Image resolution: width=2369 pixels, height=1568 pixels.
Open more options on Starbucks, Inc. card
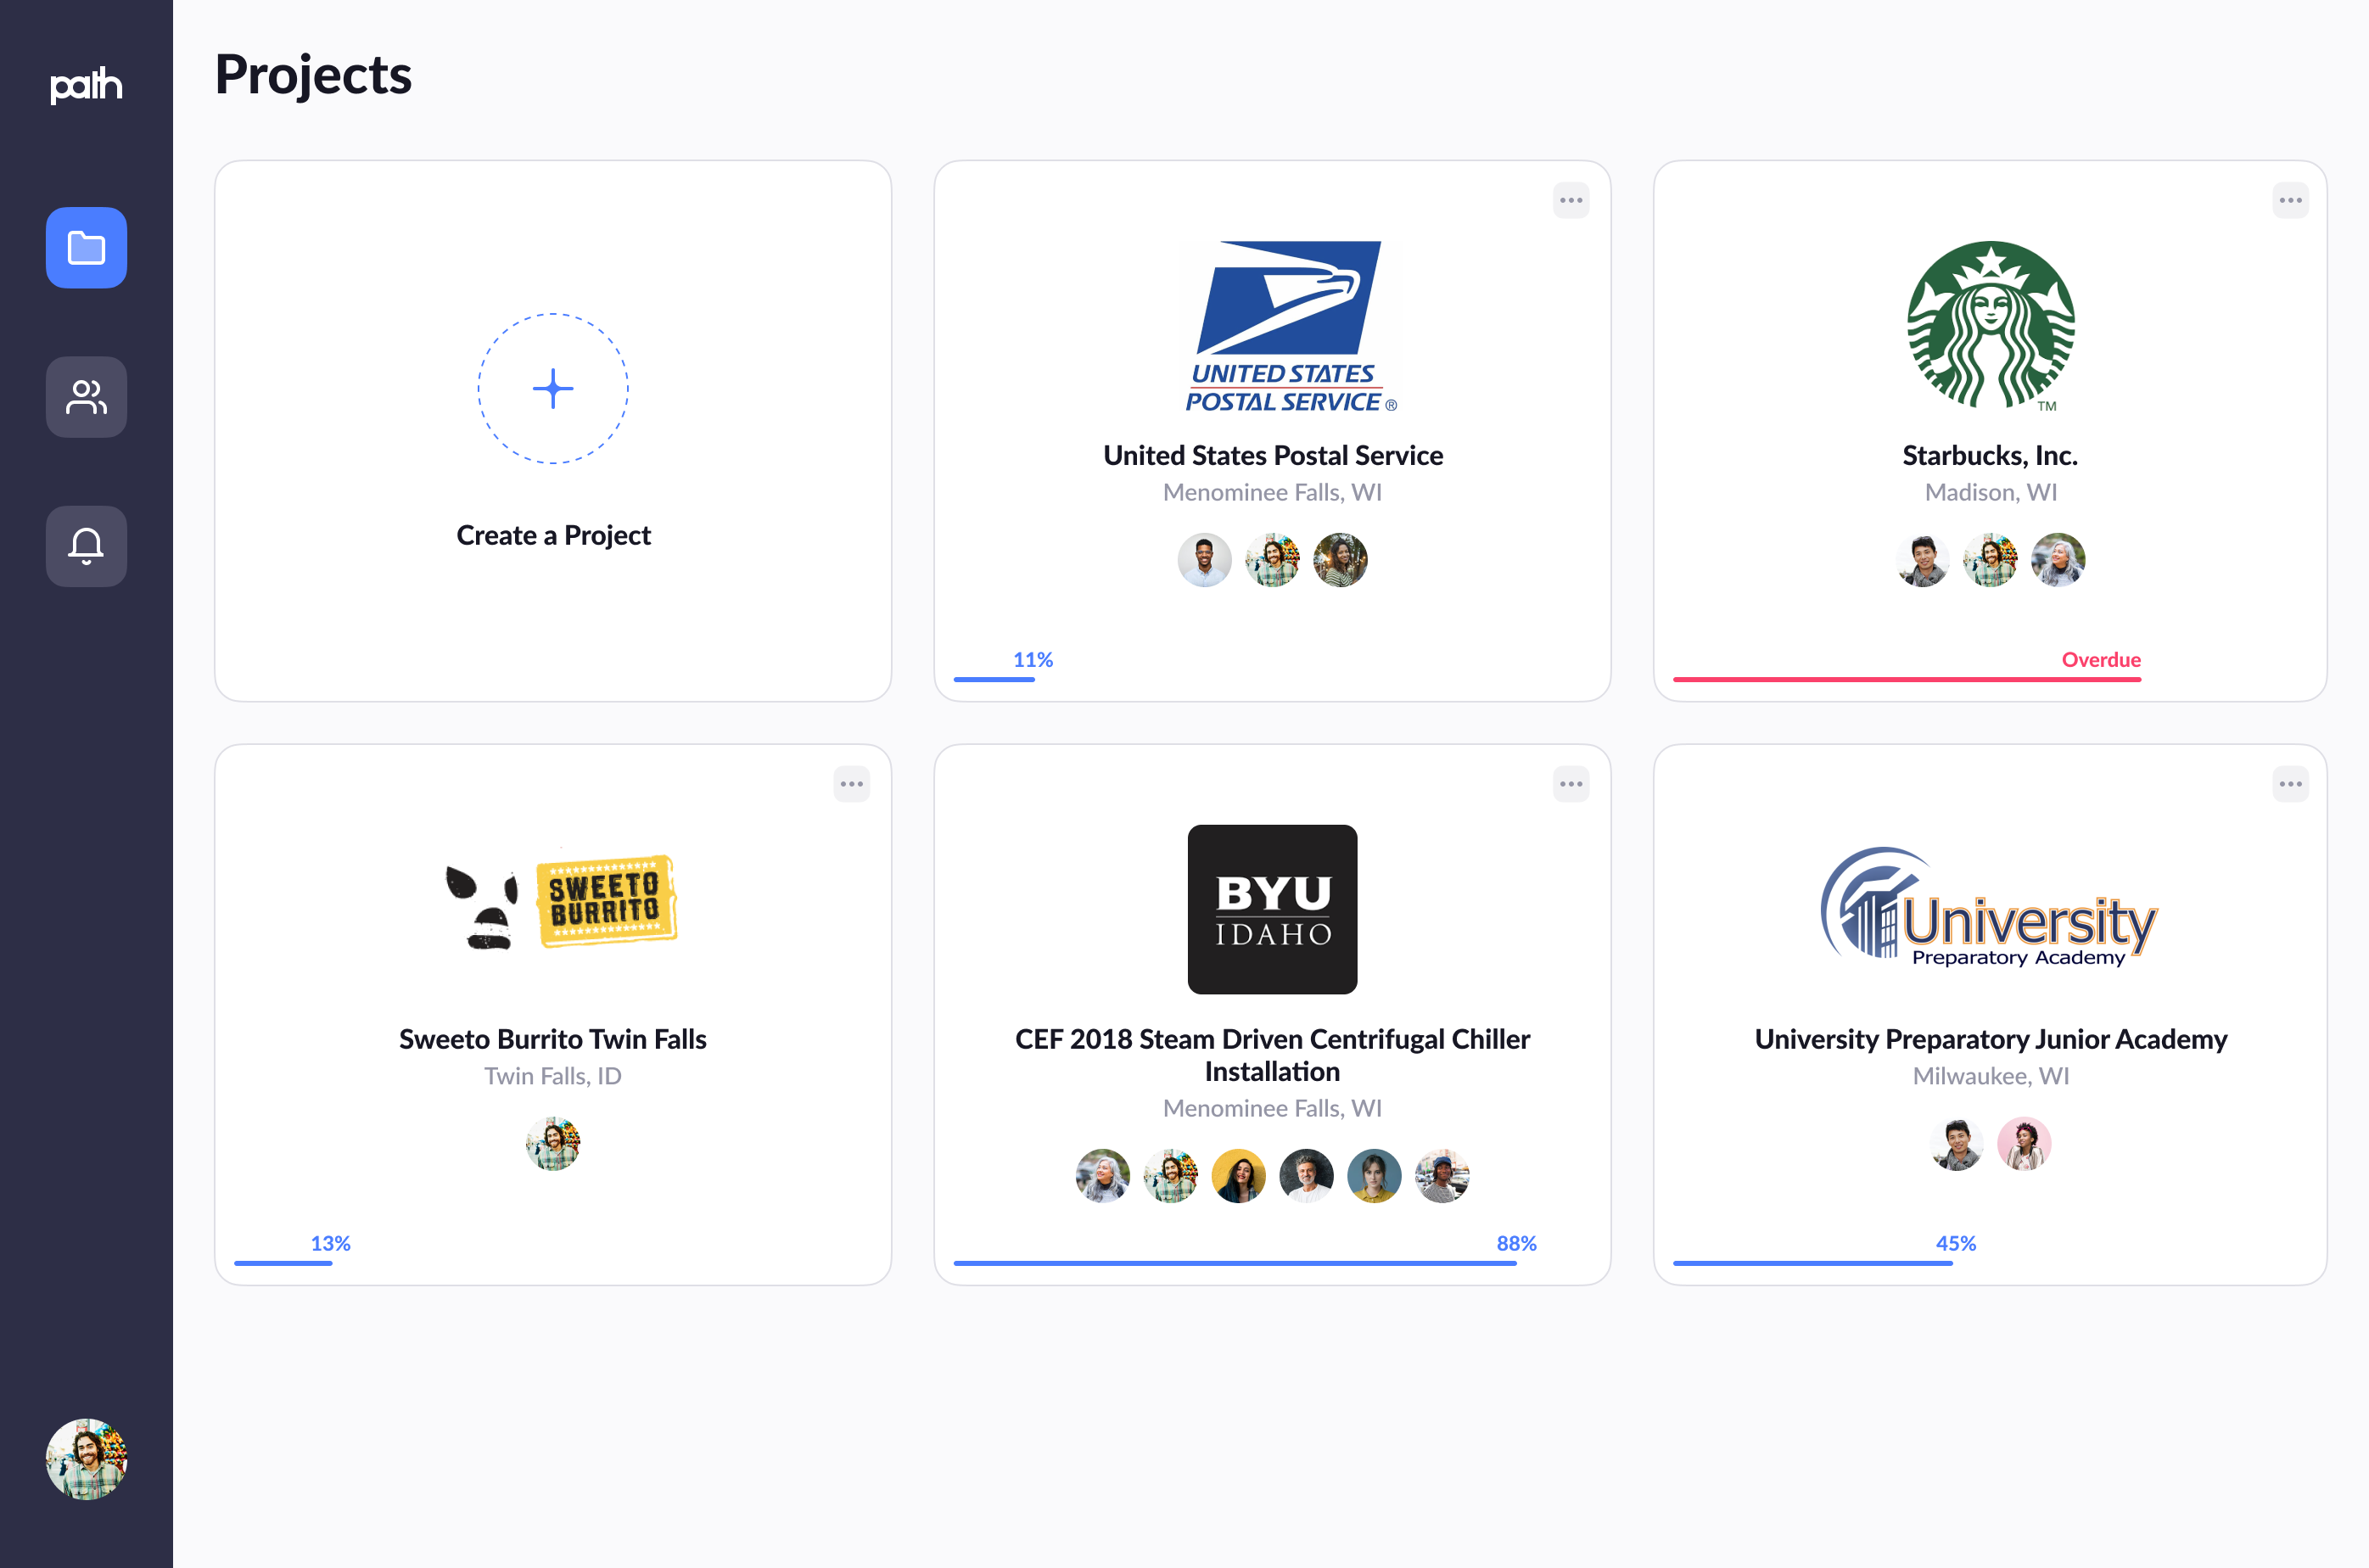2290,200
